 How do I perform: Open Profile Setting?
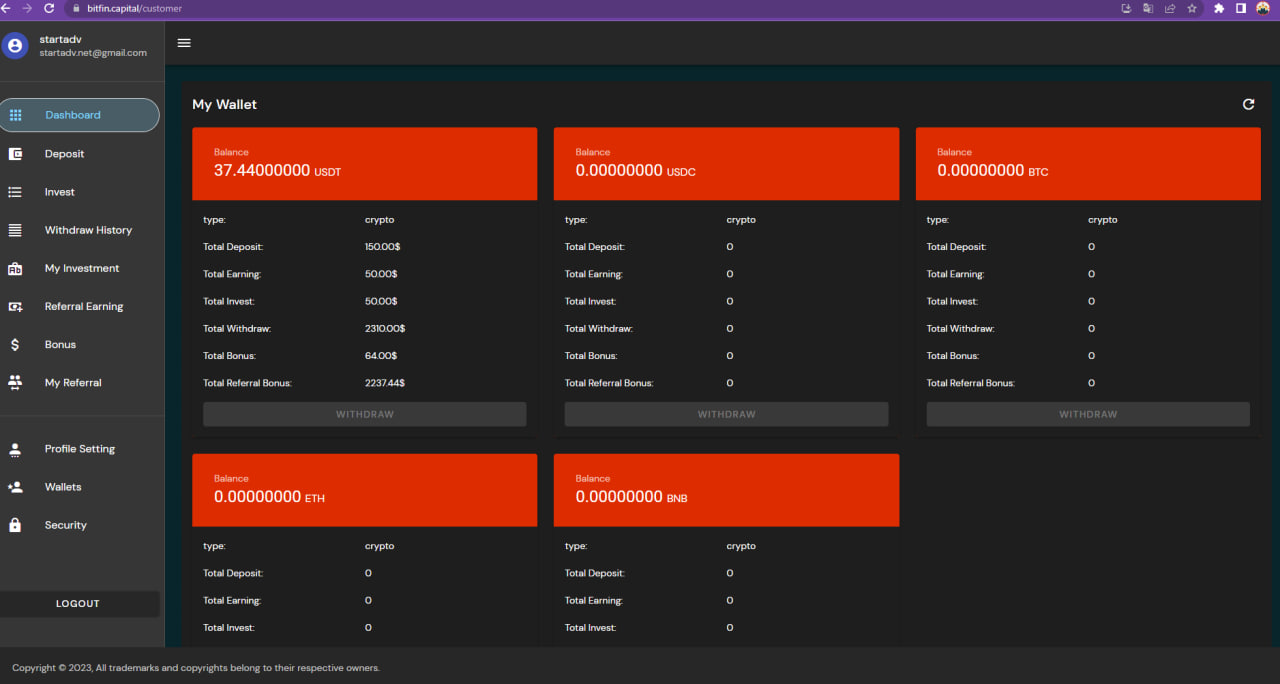80,449
